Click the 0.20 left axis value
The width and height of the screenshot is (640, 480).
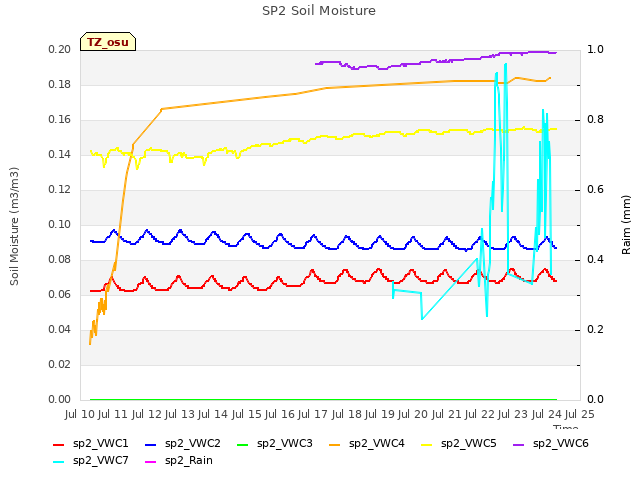60,49
